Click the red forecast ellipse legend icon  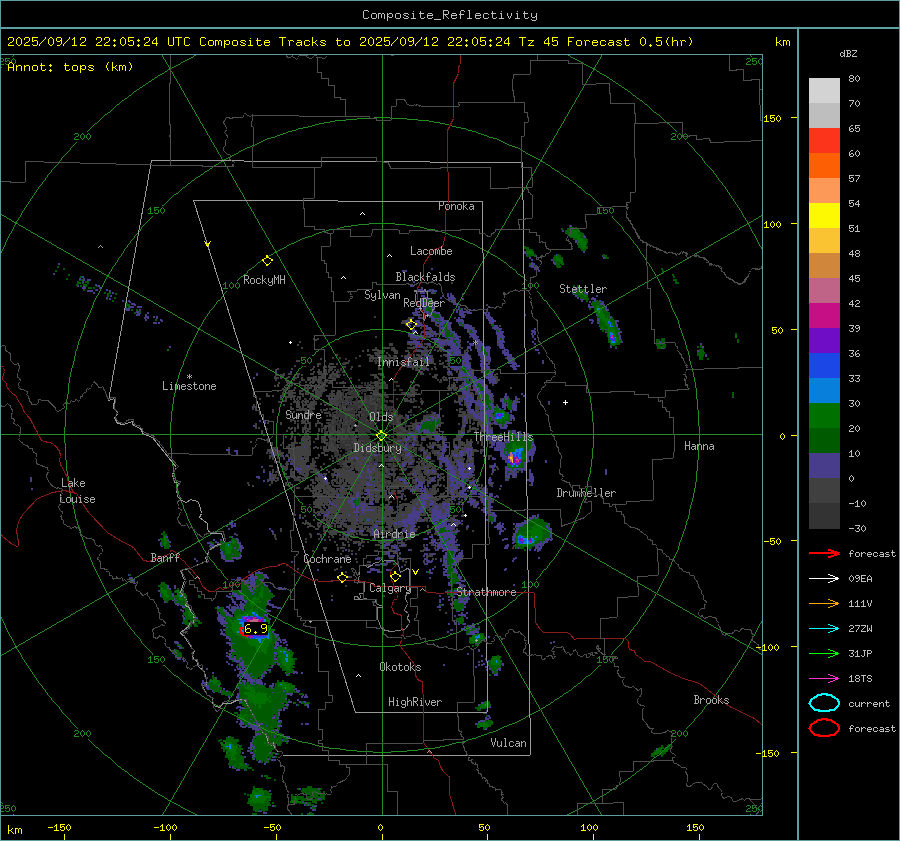(x=824, y=728)
